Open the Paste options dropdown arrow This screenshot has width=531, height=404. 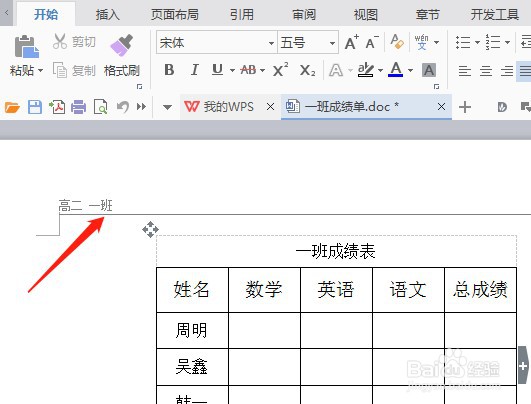click(x=41, y=71)
